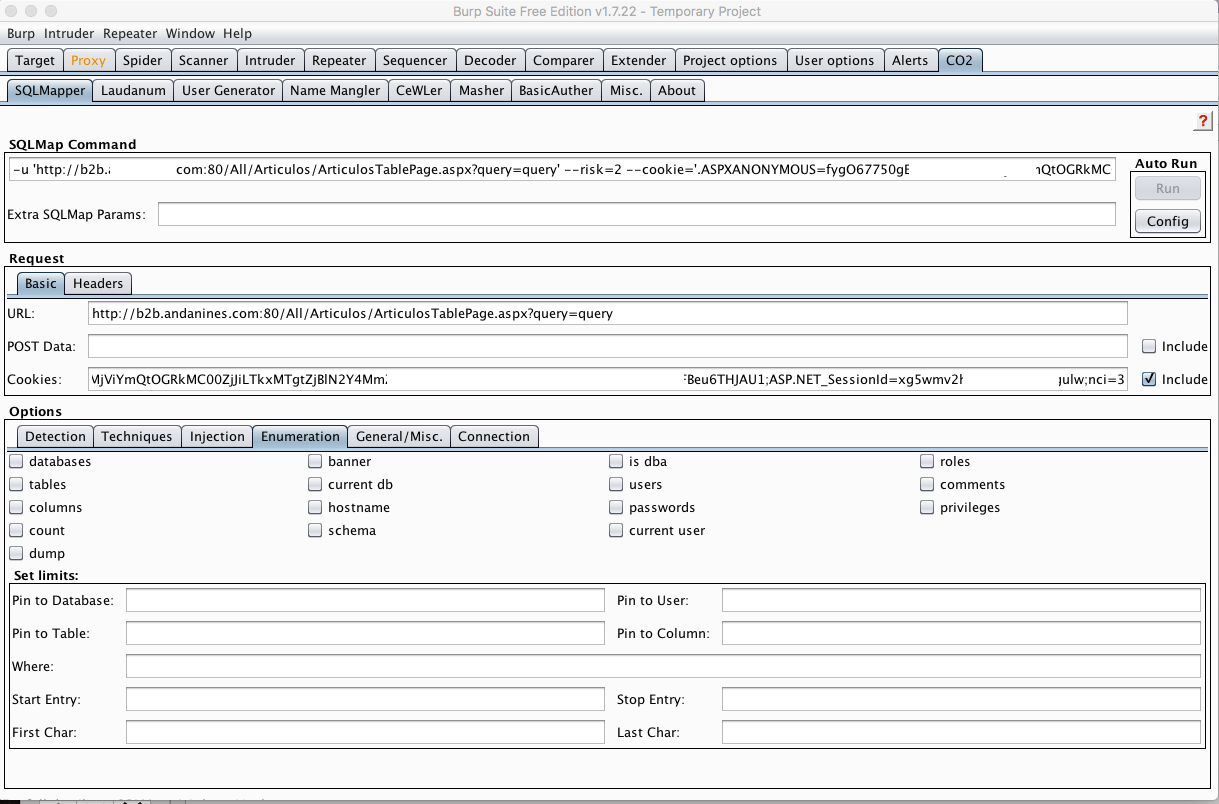Open the Laudanum tab in CO2
Screen dimensions: 1219x804
tap(133, 90)
